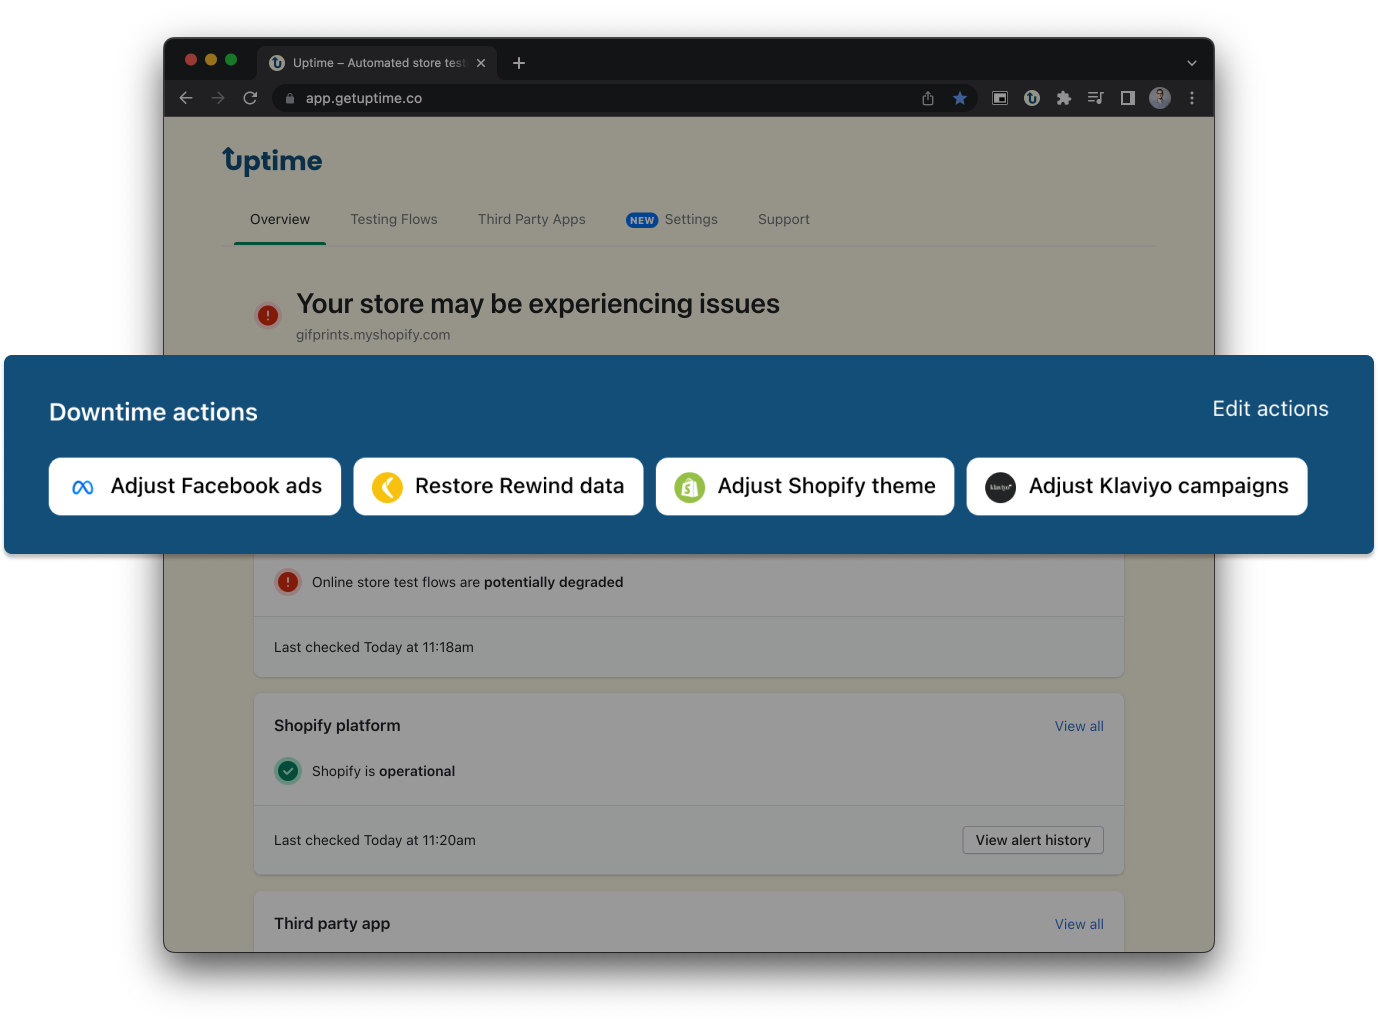Click the macOS yellow minimize button
This screenshot has width=1378, height=1026.
coord(211,60)
